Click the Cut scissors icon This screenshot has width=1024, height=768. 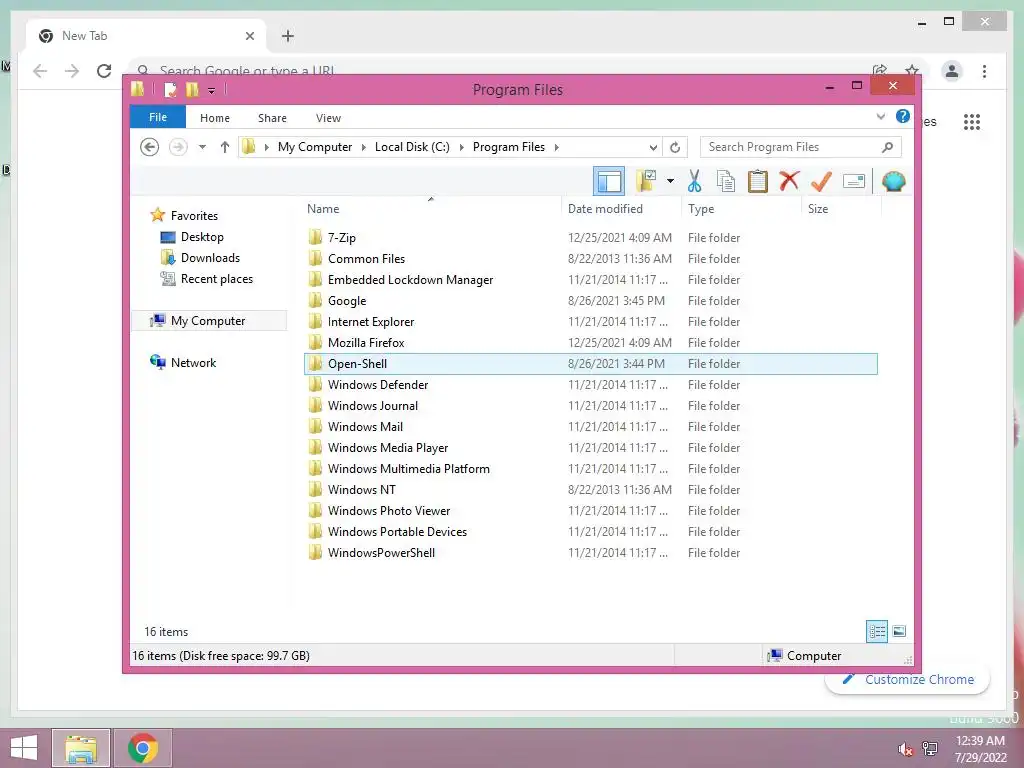point(694,181)
